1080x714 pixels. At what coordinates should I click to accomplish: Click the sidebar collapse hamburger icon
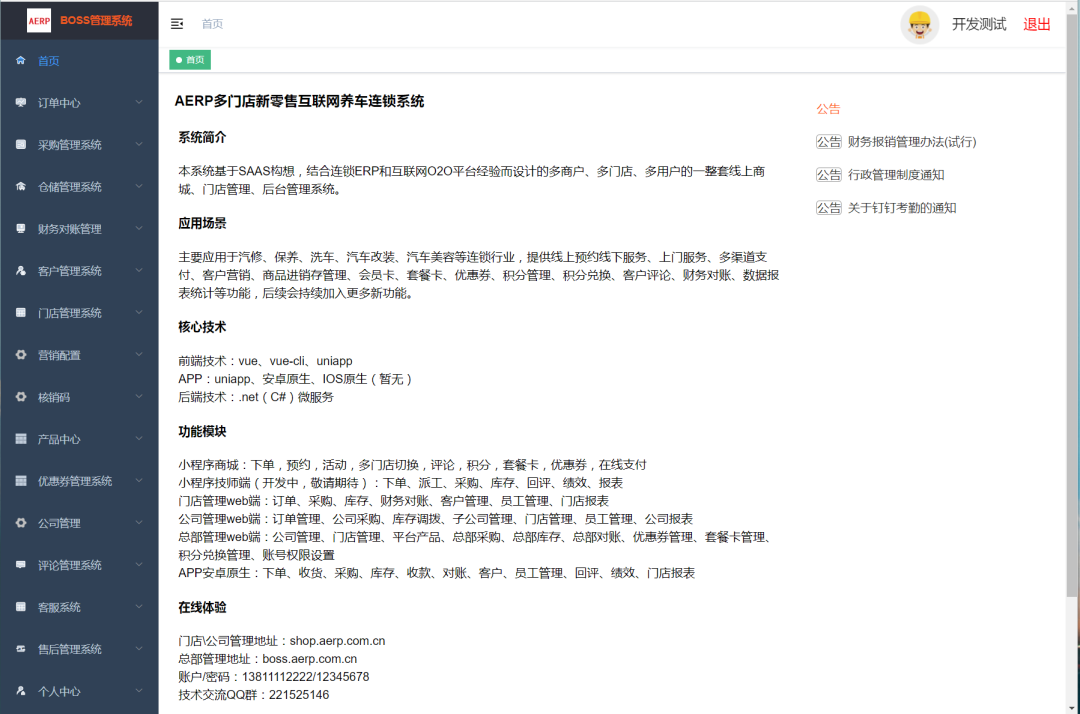click(x=176, y=22)
